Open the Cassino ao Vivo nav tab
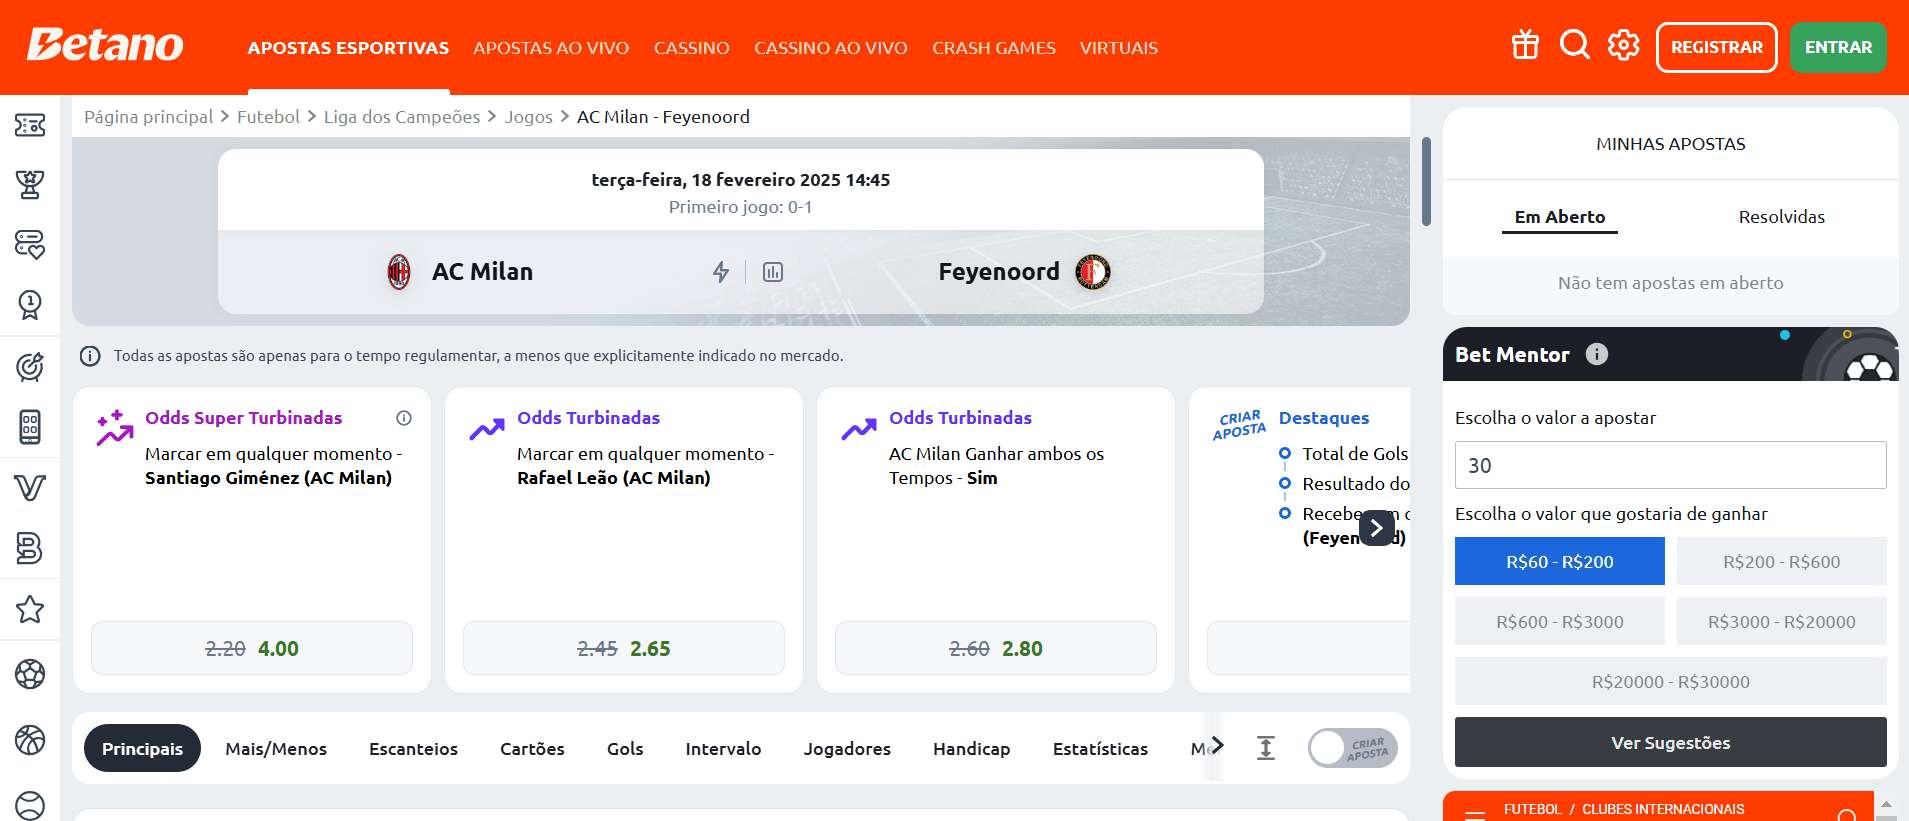Screen dimensions: 1909x821 click(x=831, y=48)
